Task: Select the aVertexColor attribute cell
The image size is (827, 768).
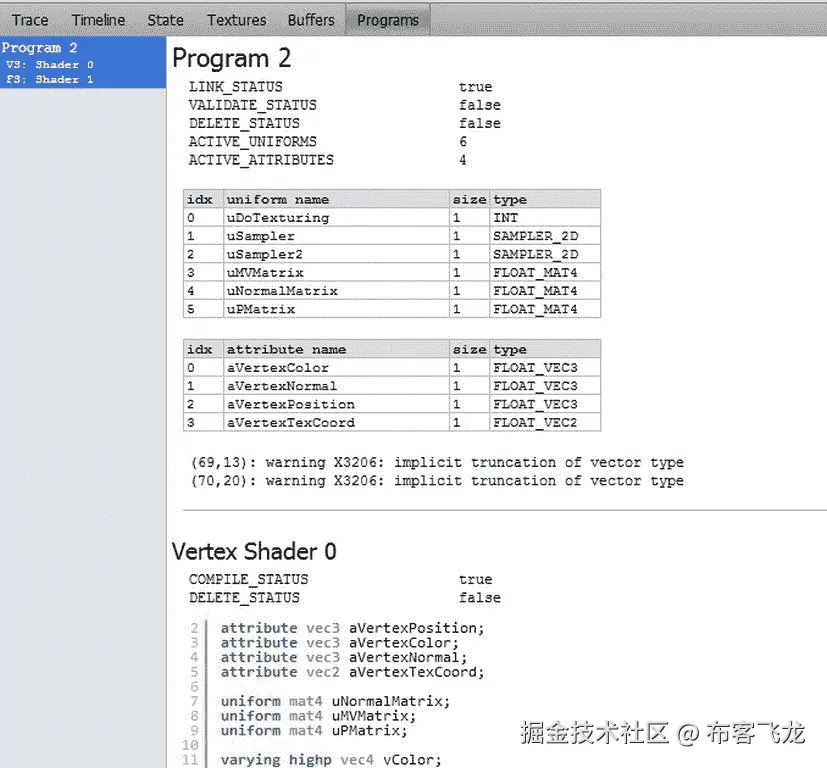Action: (x=336, y=368)
